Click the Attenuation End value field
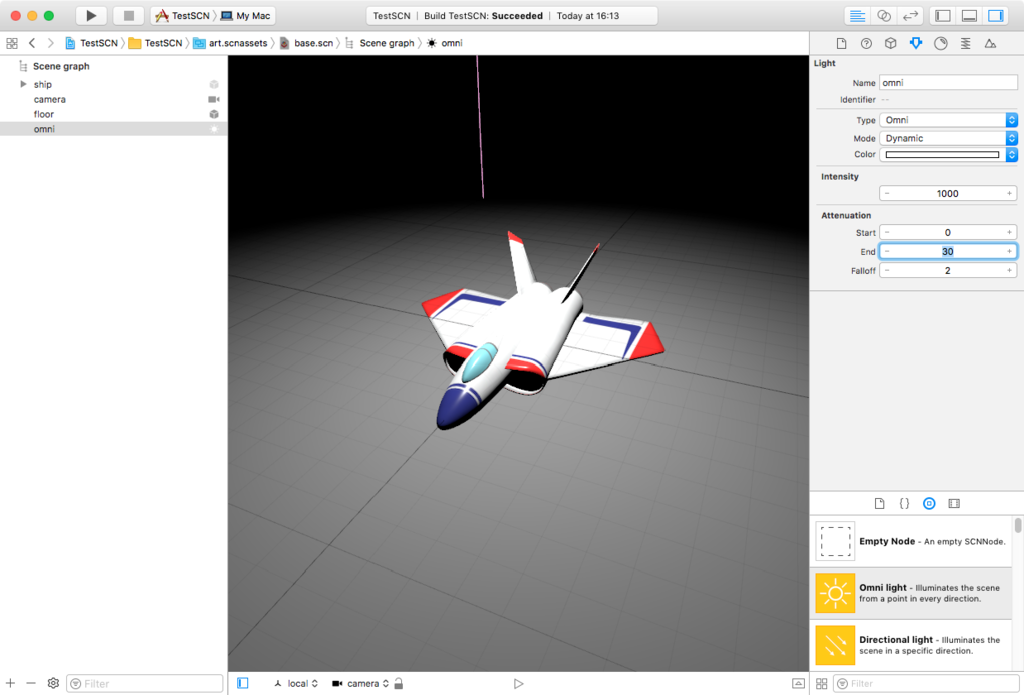Image resolution: width=1024 pixels, height=695 pixels. click(x=948, y=251)
